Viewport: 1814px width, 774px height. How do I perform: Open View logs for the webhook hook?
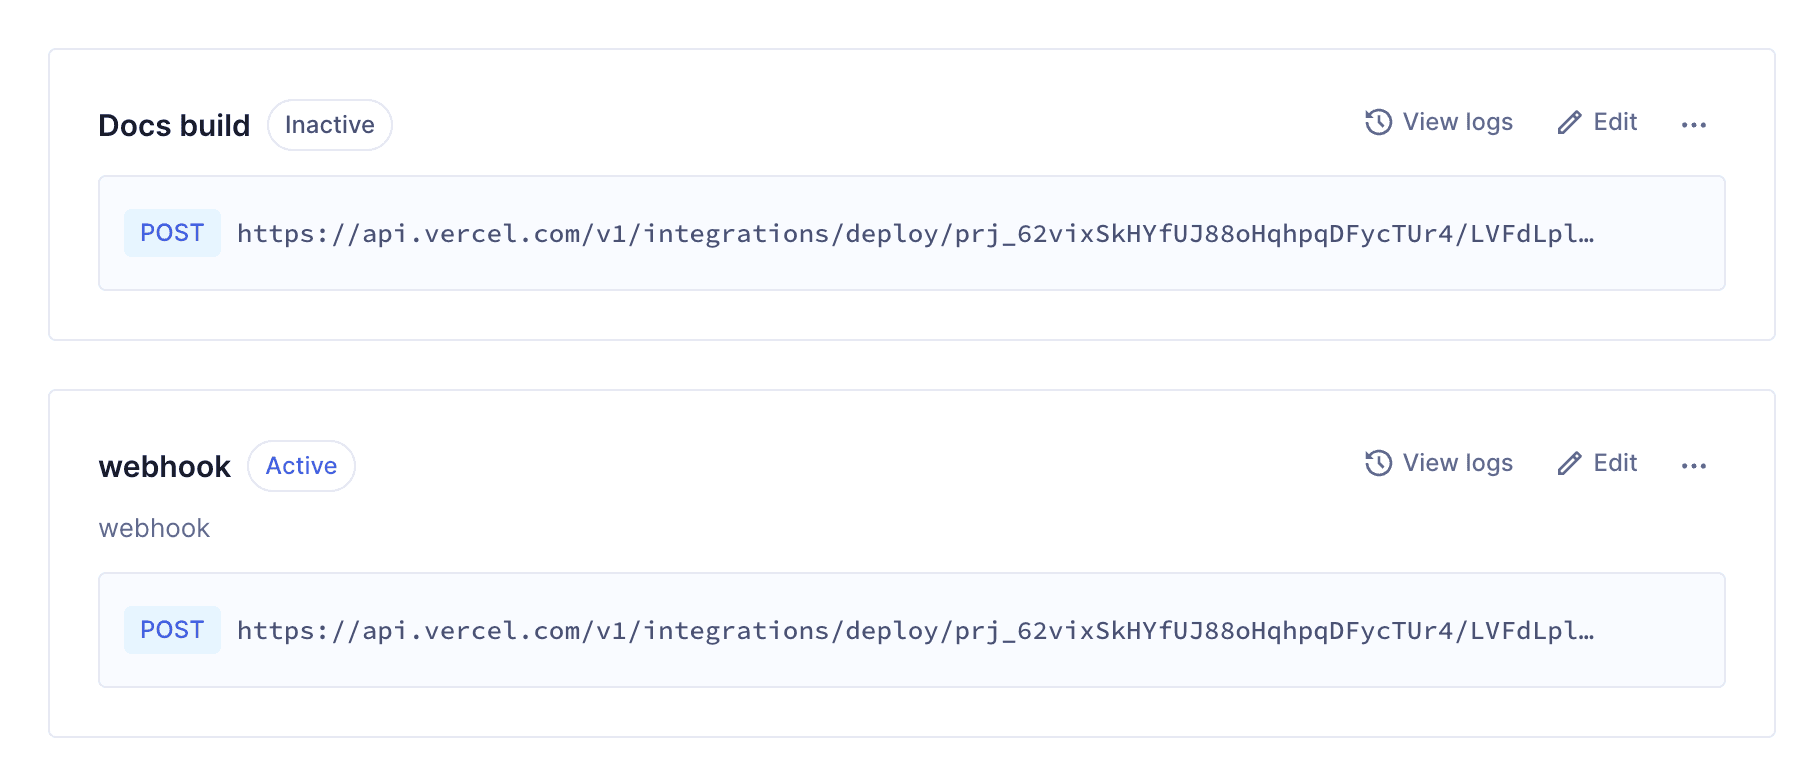click(x=1457, y=463)
